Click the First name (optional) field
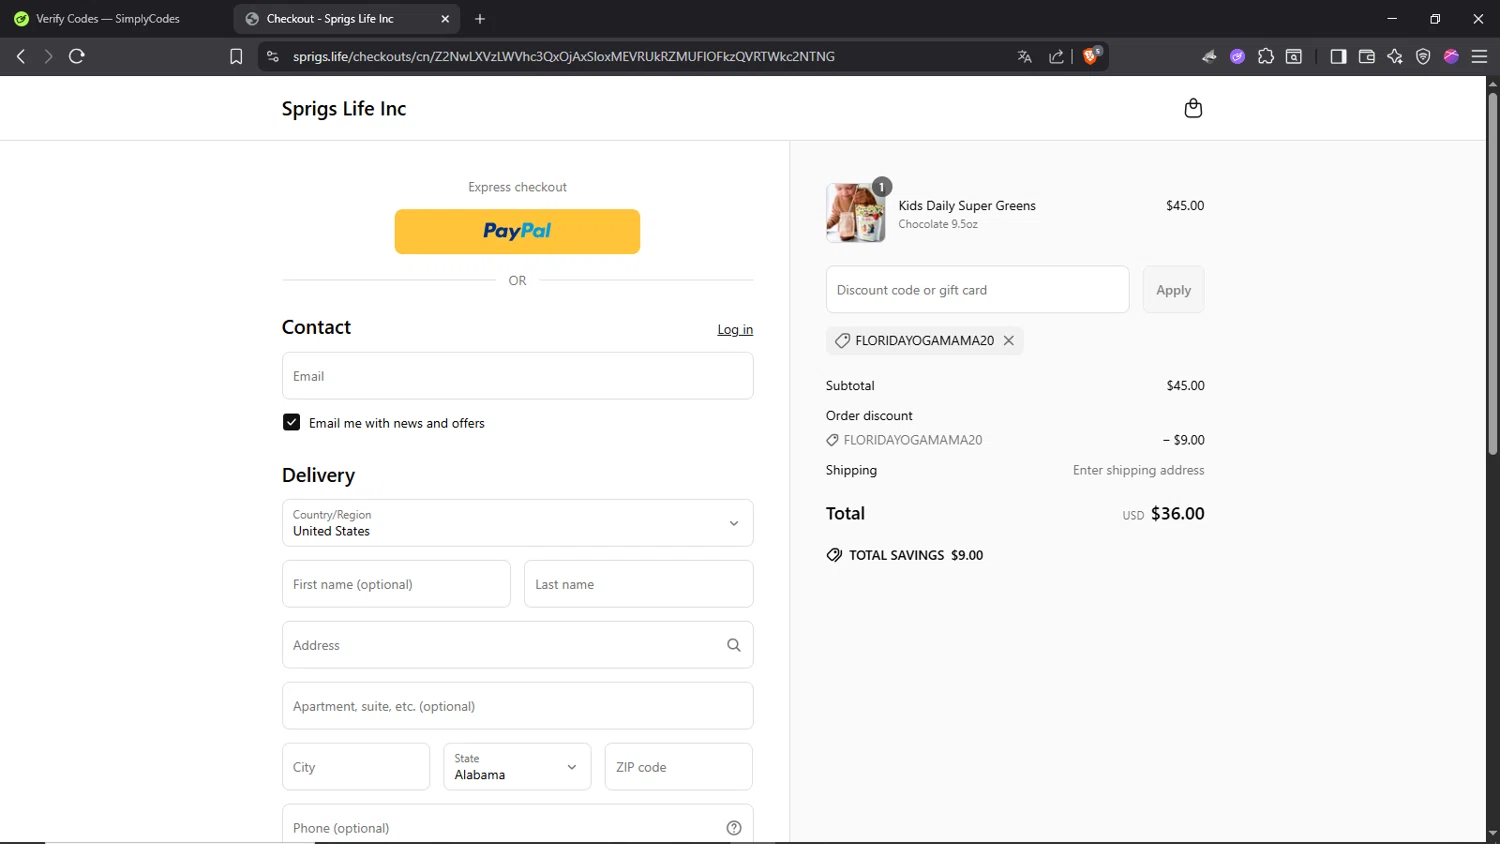 [x=396, y=584]
